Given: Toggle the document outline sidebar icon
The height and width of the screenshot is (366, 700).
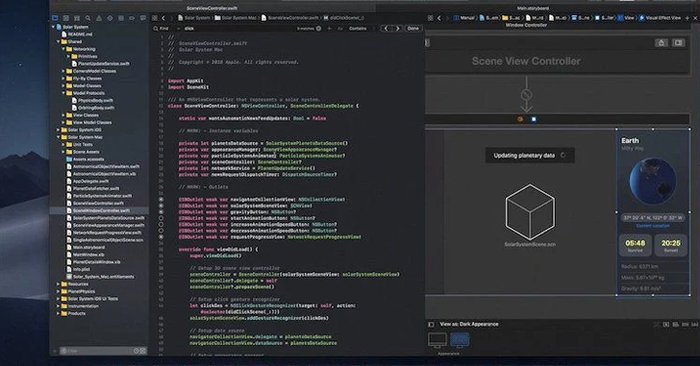Looking at the screenshot, I should (431, 324).
